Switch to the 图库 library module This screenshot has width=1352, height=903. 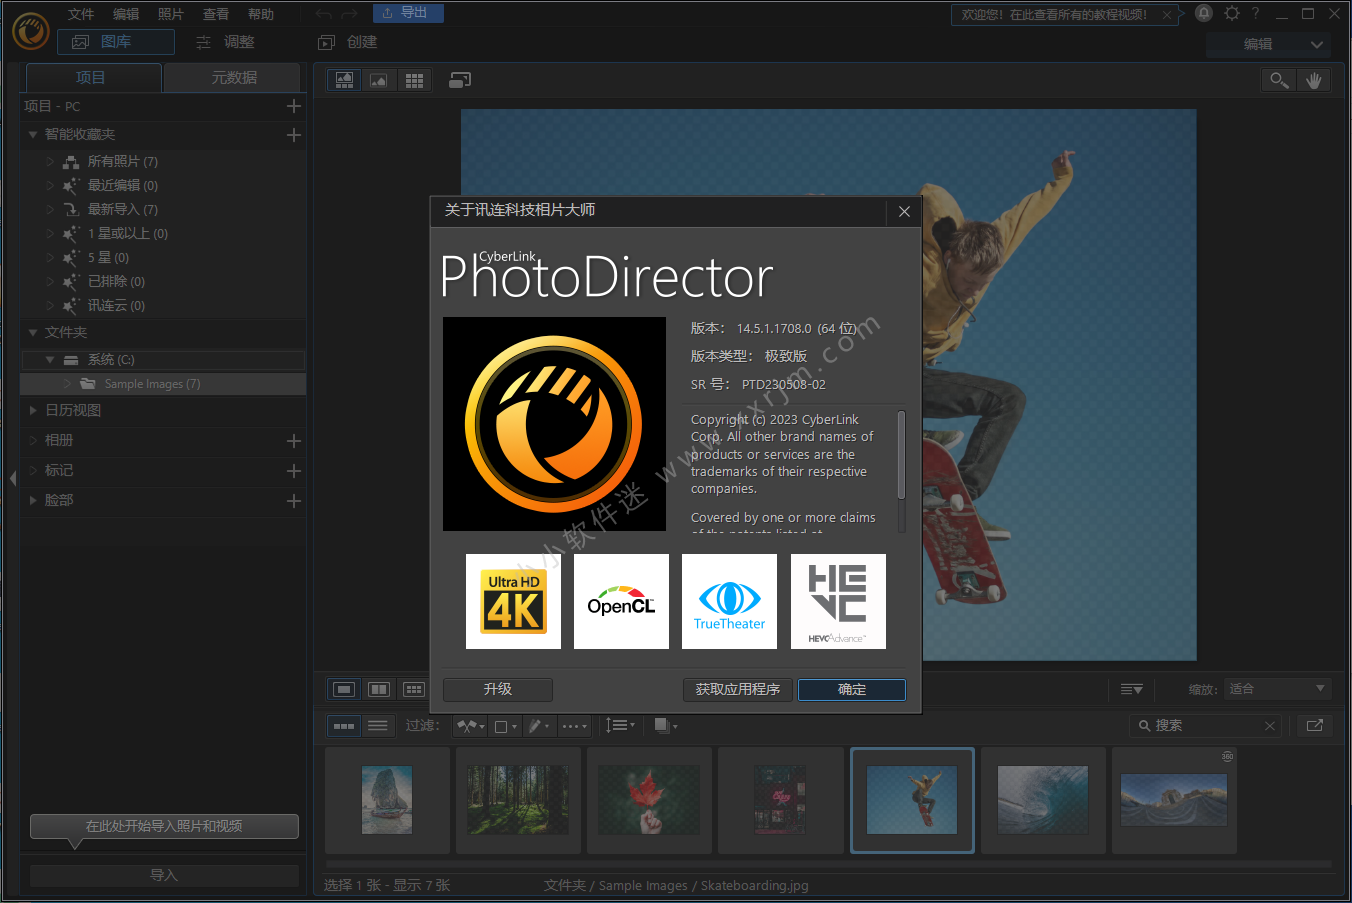[116, 42]
